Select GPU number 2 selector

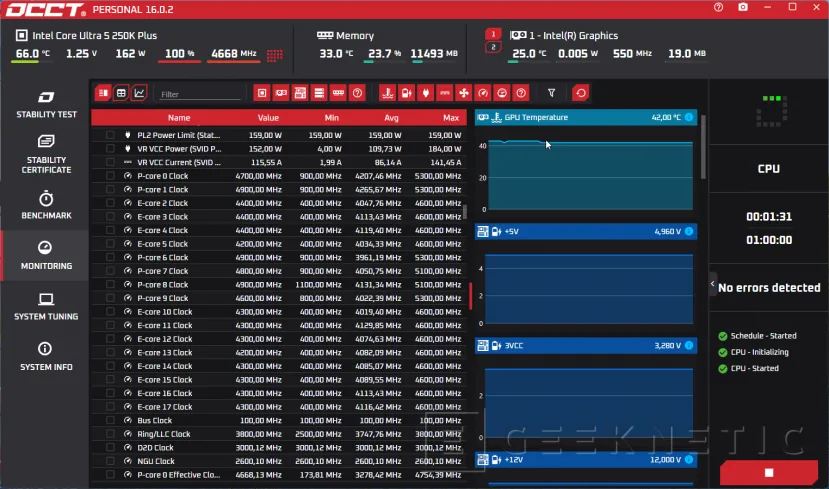492,47
